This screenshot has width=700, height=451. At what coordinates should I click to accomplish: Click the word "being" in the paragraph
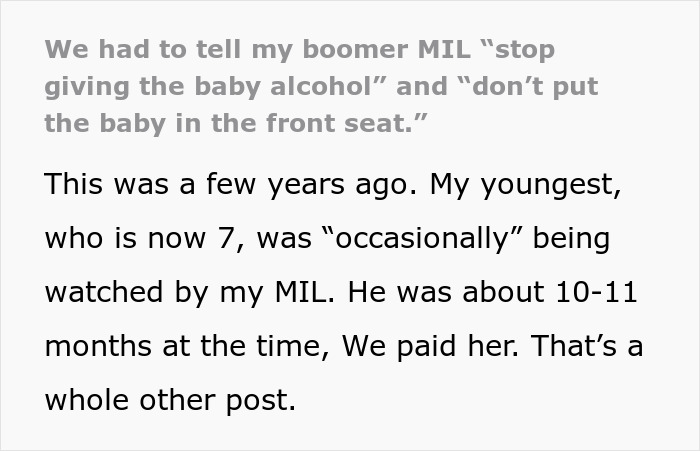click(x=571, y=240)
